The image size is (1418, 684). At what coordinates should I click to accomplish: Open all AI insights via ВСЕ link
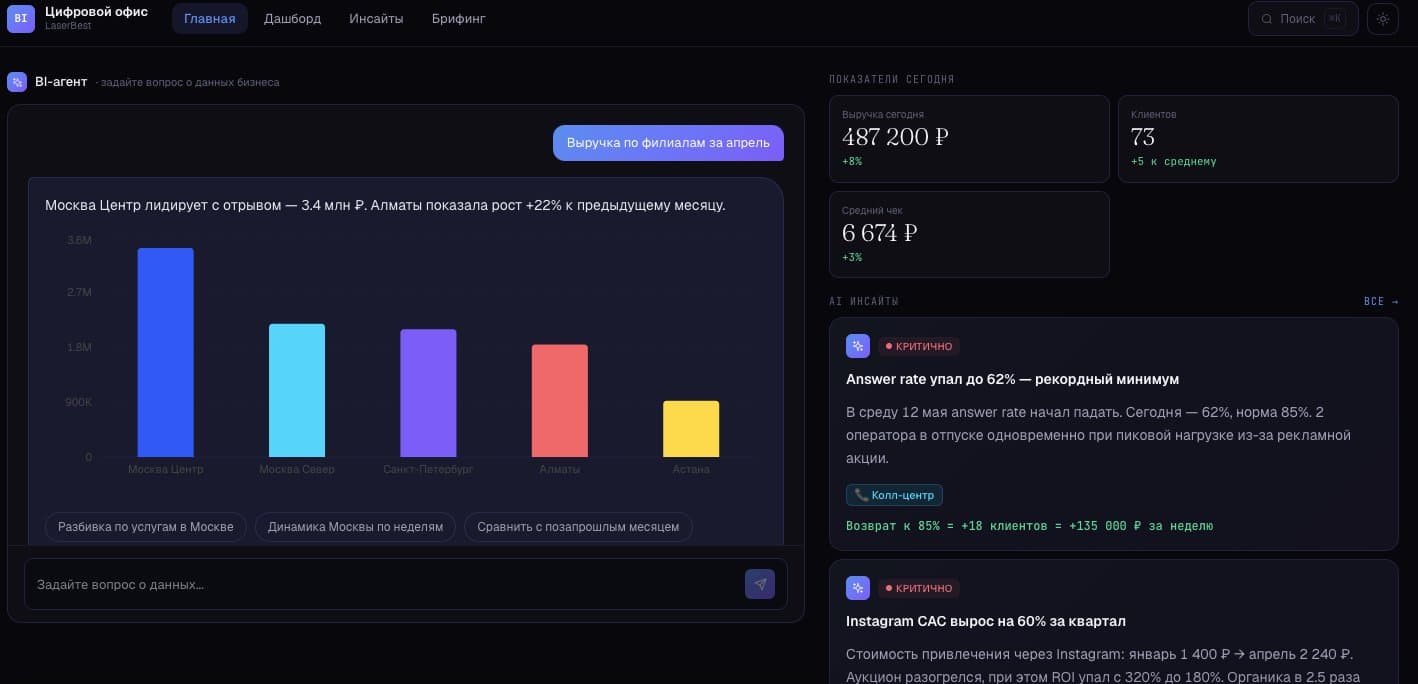pyautogui.click(x=1381, y=301)
